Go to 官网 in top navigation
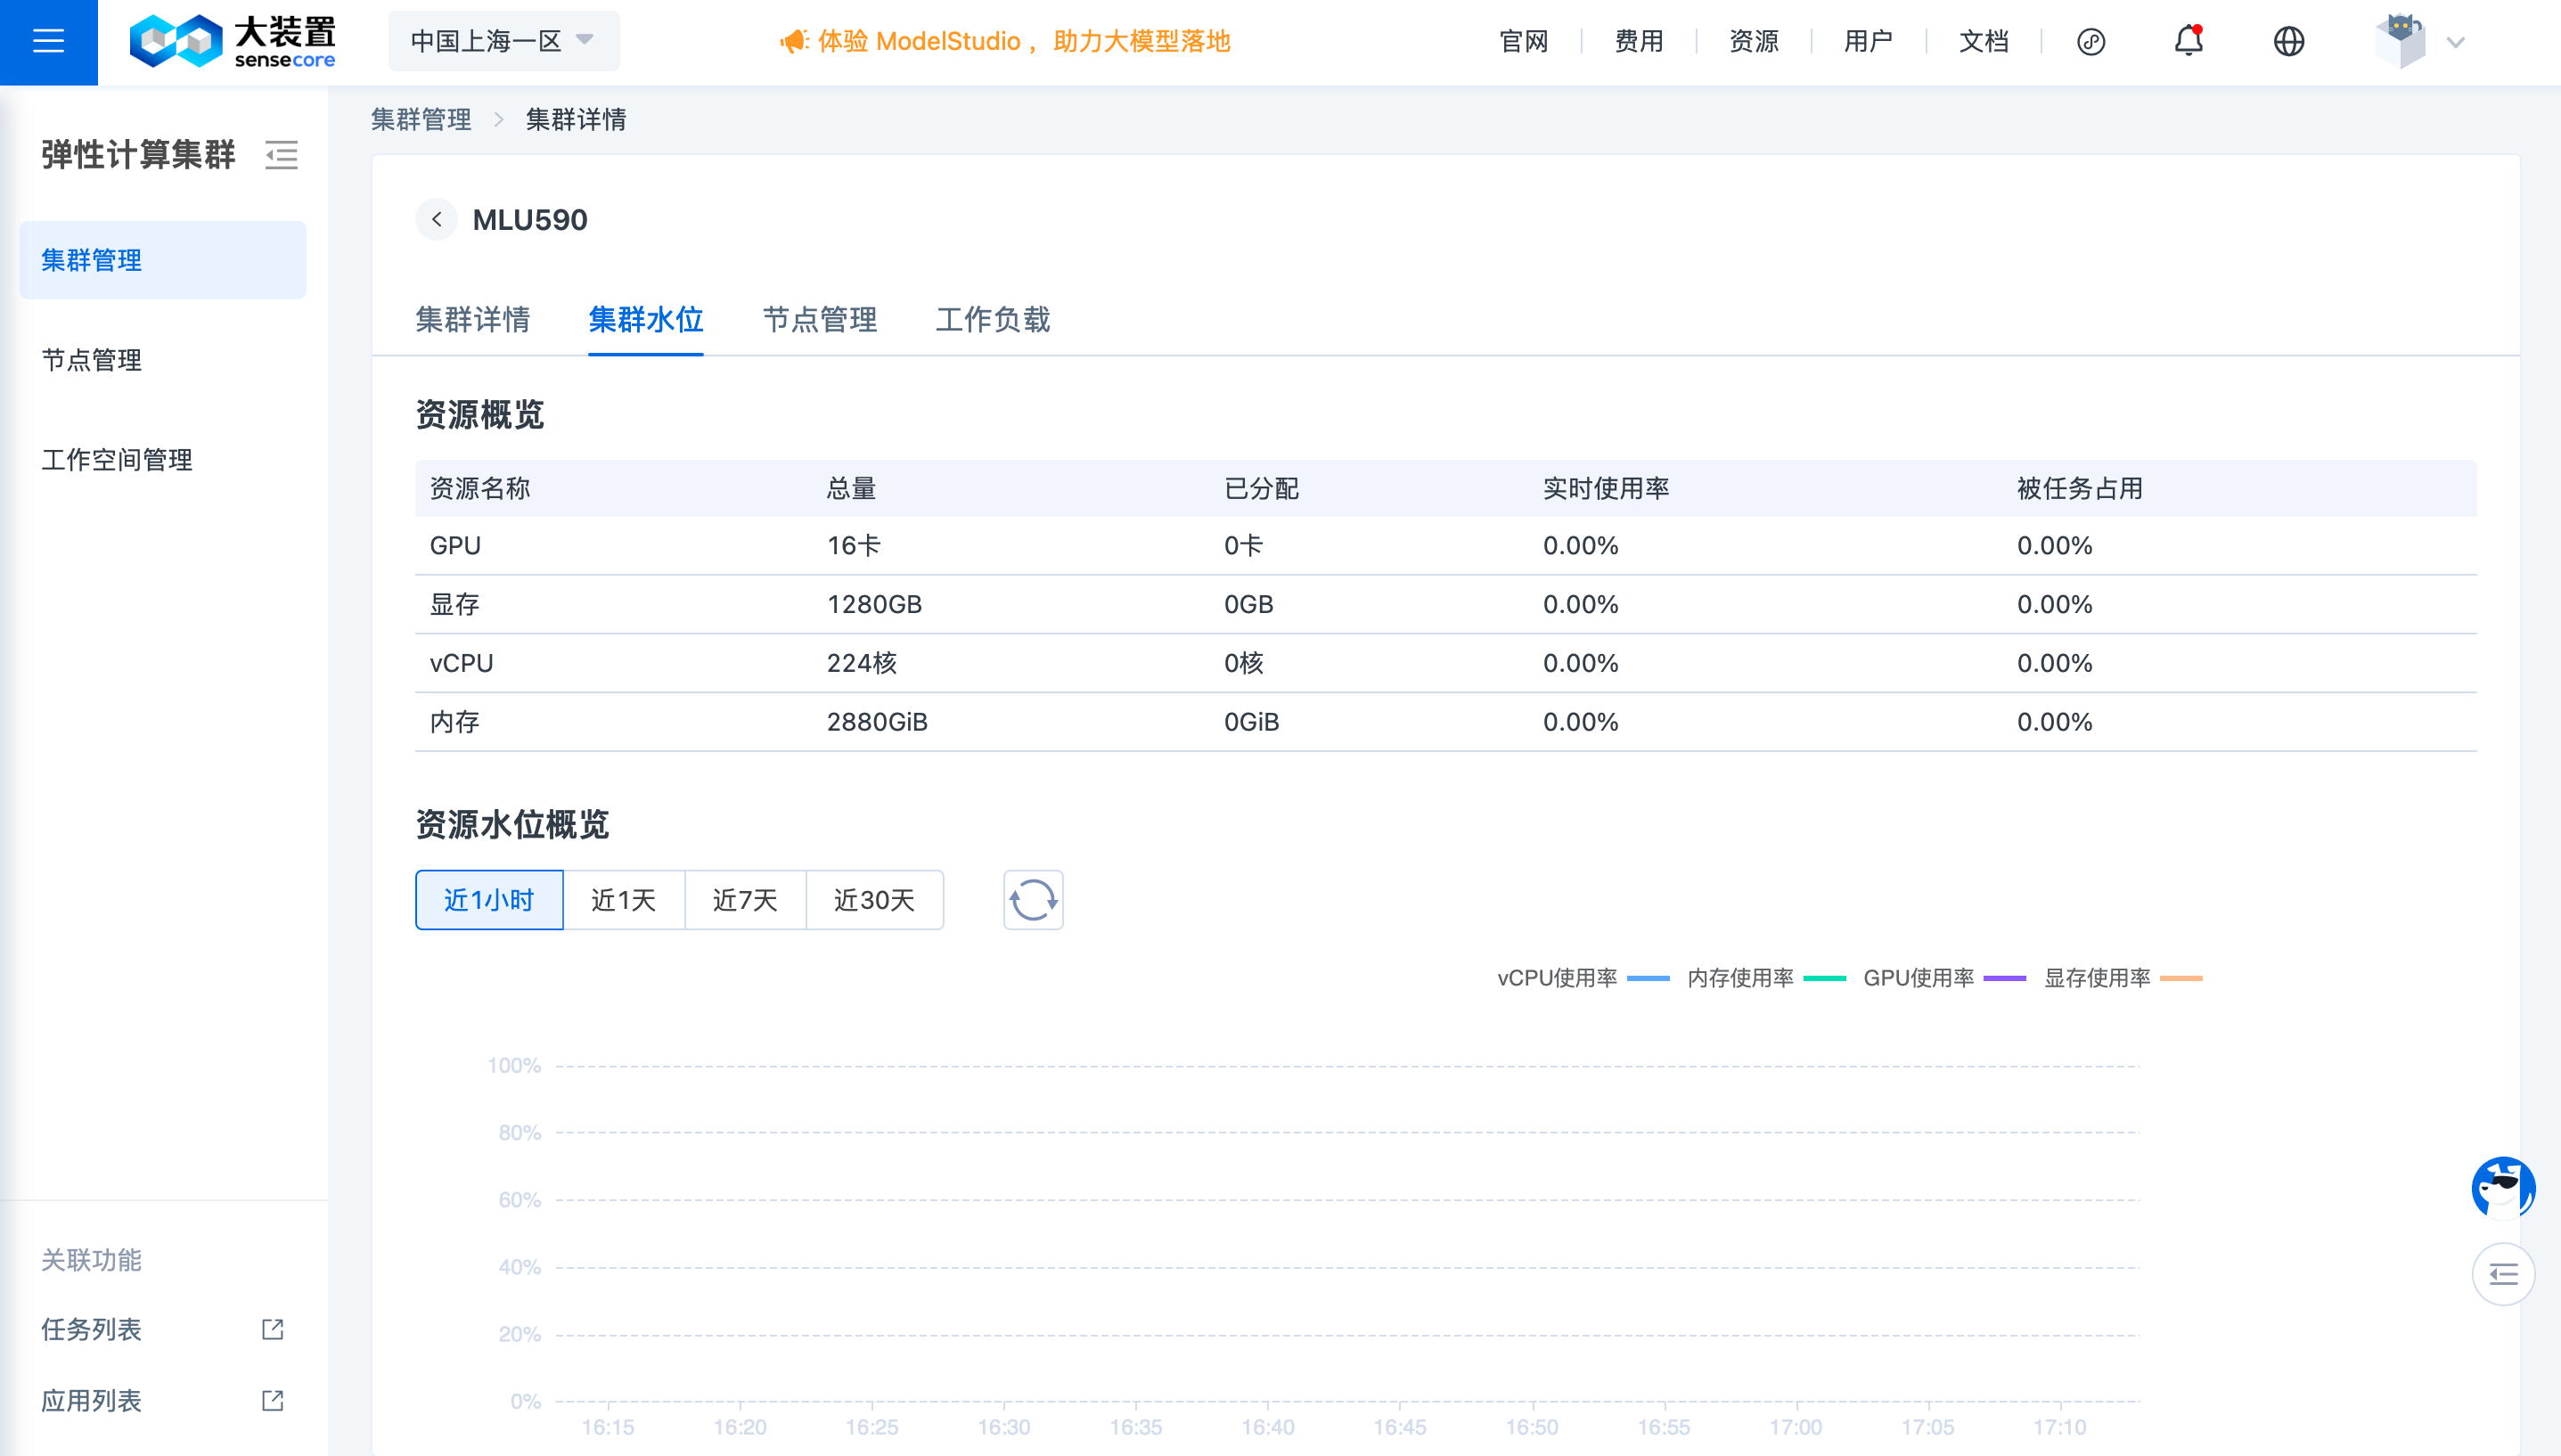This screenshot has height=1456, width=2561. (x=1523, y=41)
